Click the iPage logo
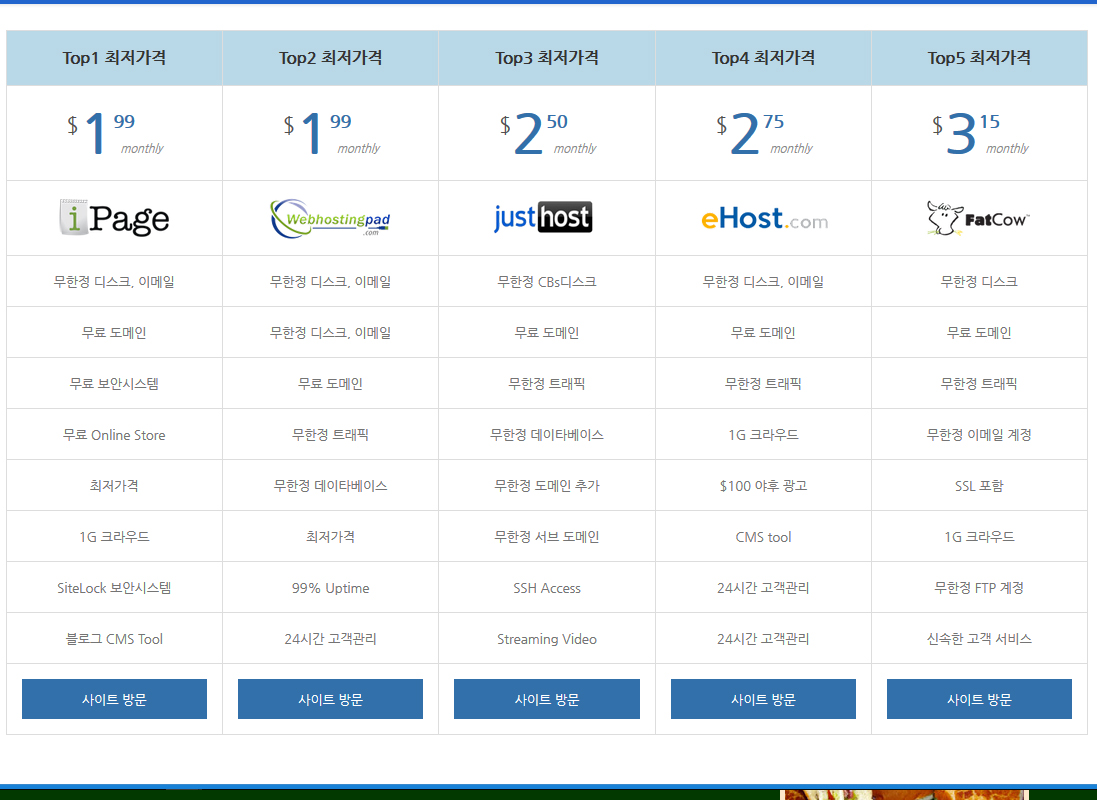 [x=114, y=218]
